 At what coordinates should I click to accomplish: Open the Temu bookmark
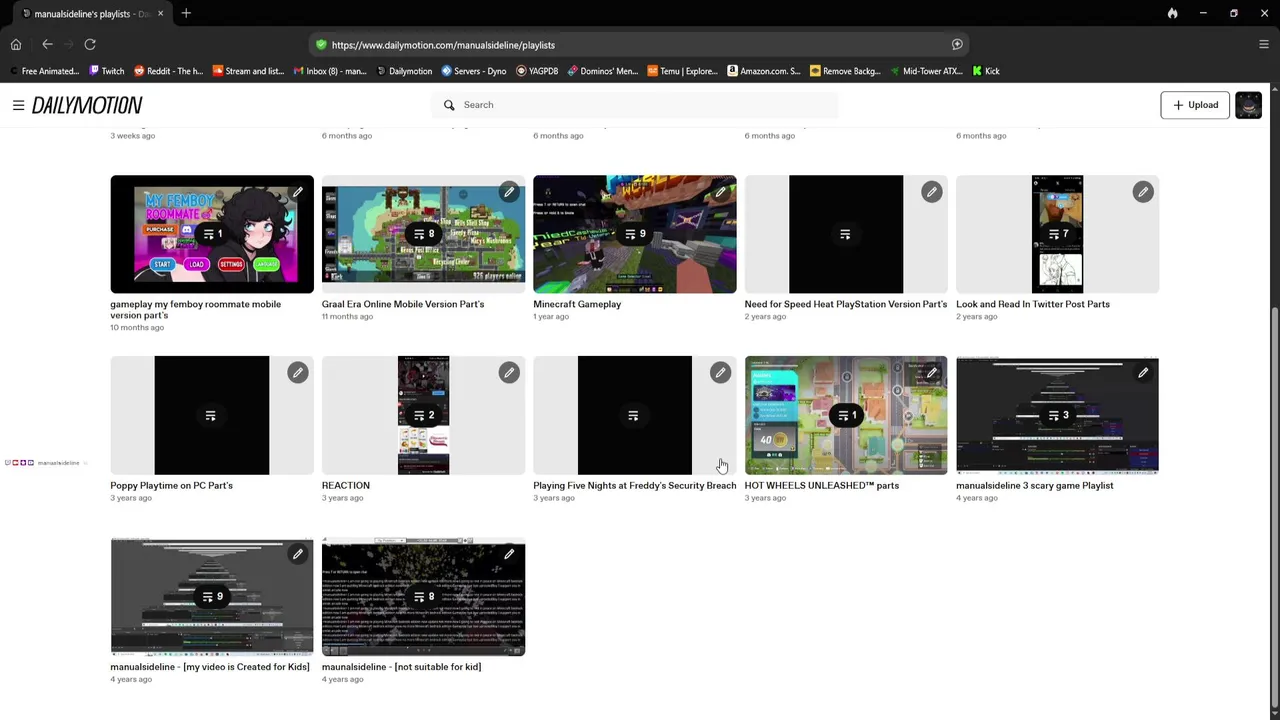pyautogui.click(x=682, y=71)
